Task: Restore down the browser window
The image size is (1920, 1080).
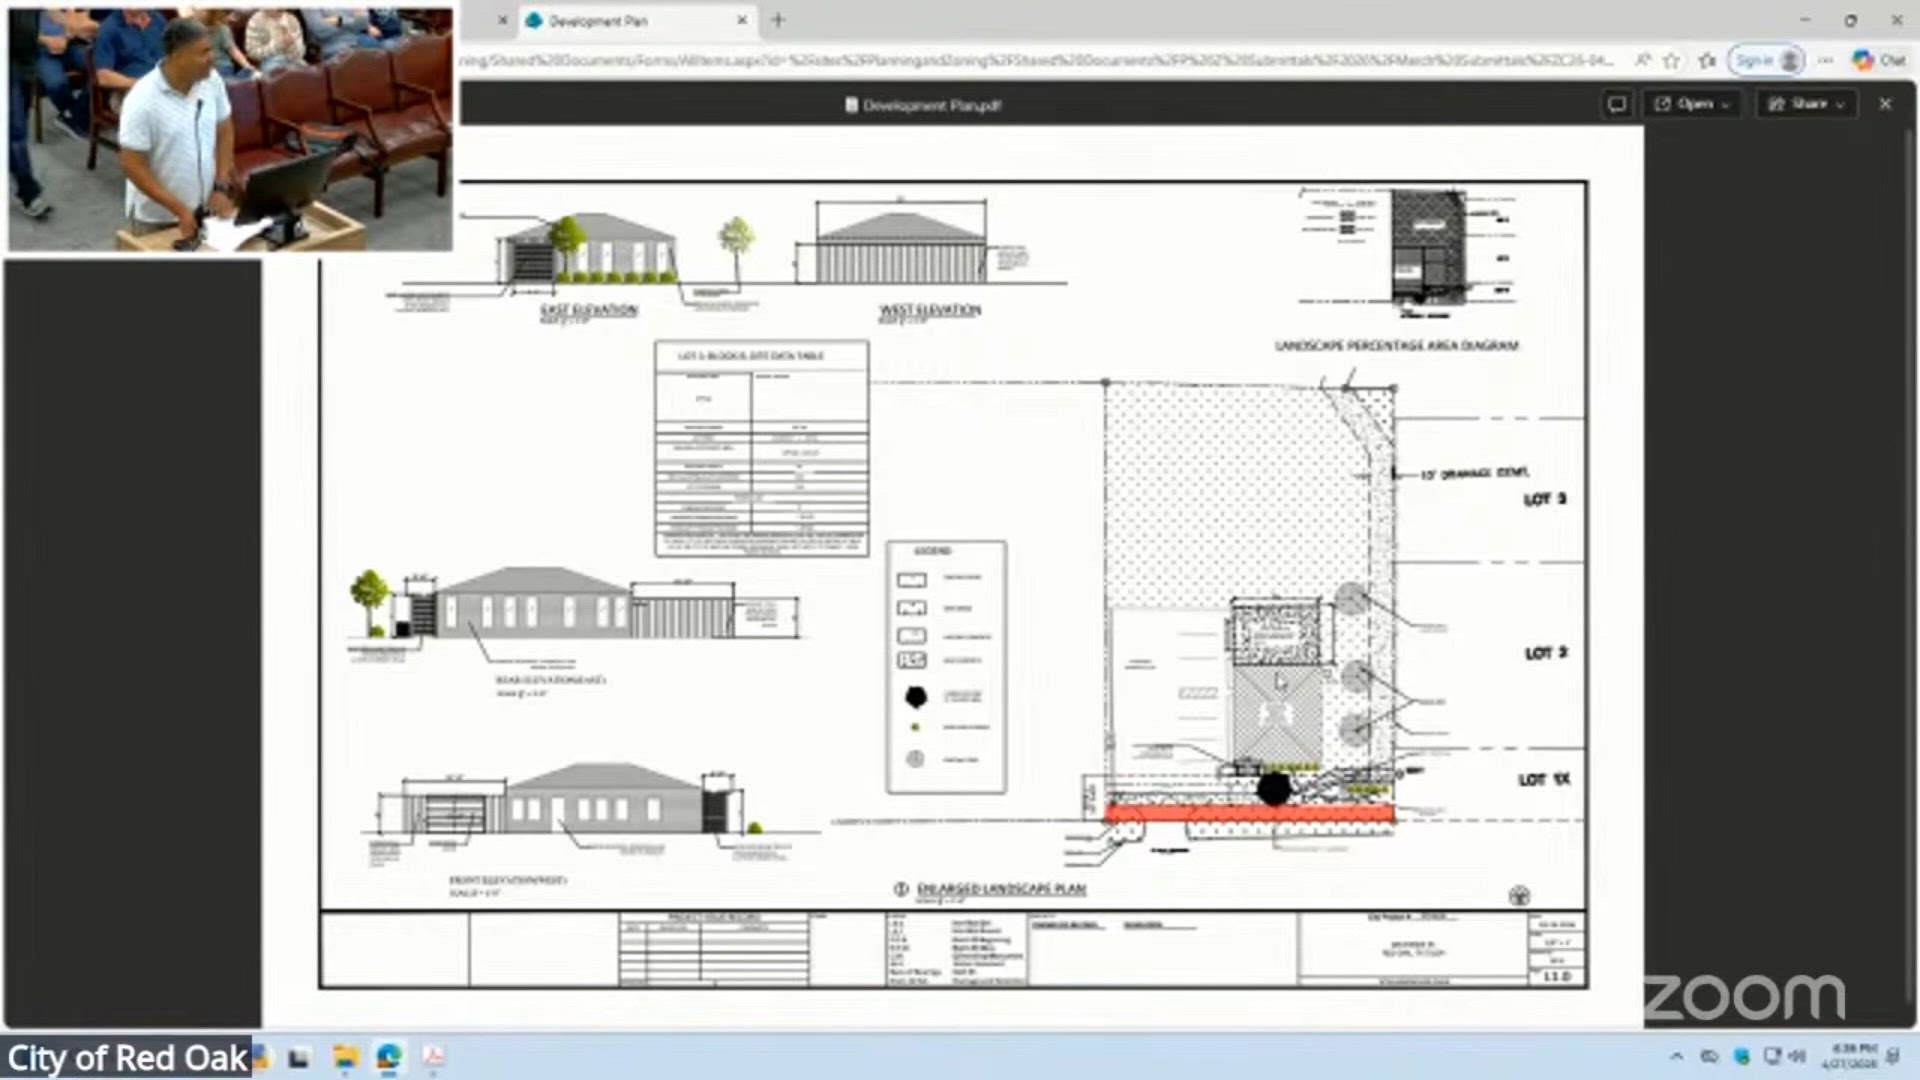Action: click(x=1851, y=20)
